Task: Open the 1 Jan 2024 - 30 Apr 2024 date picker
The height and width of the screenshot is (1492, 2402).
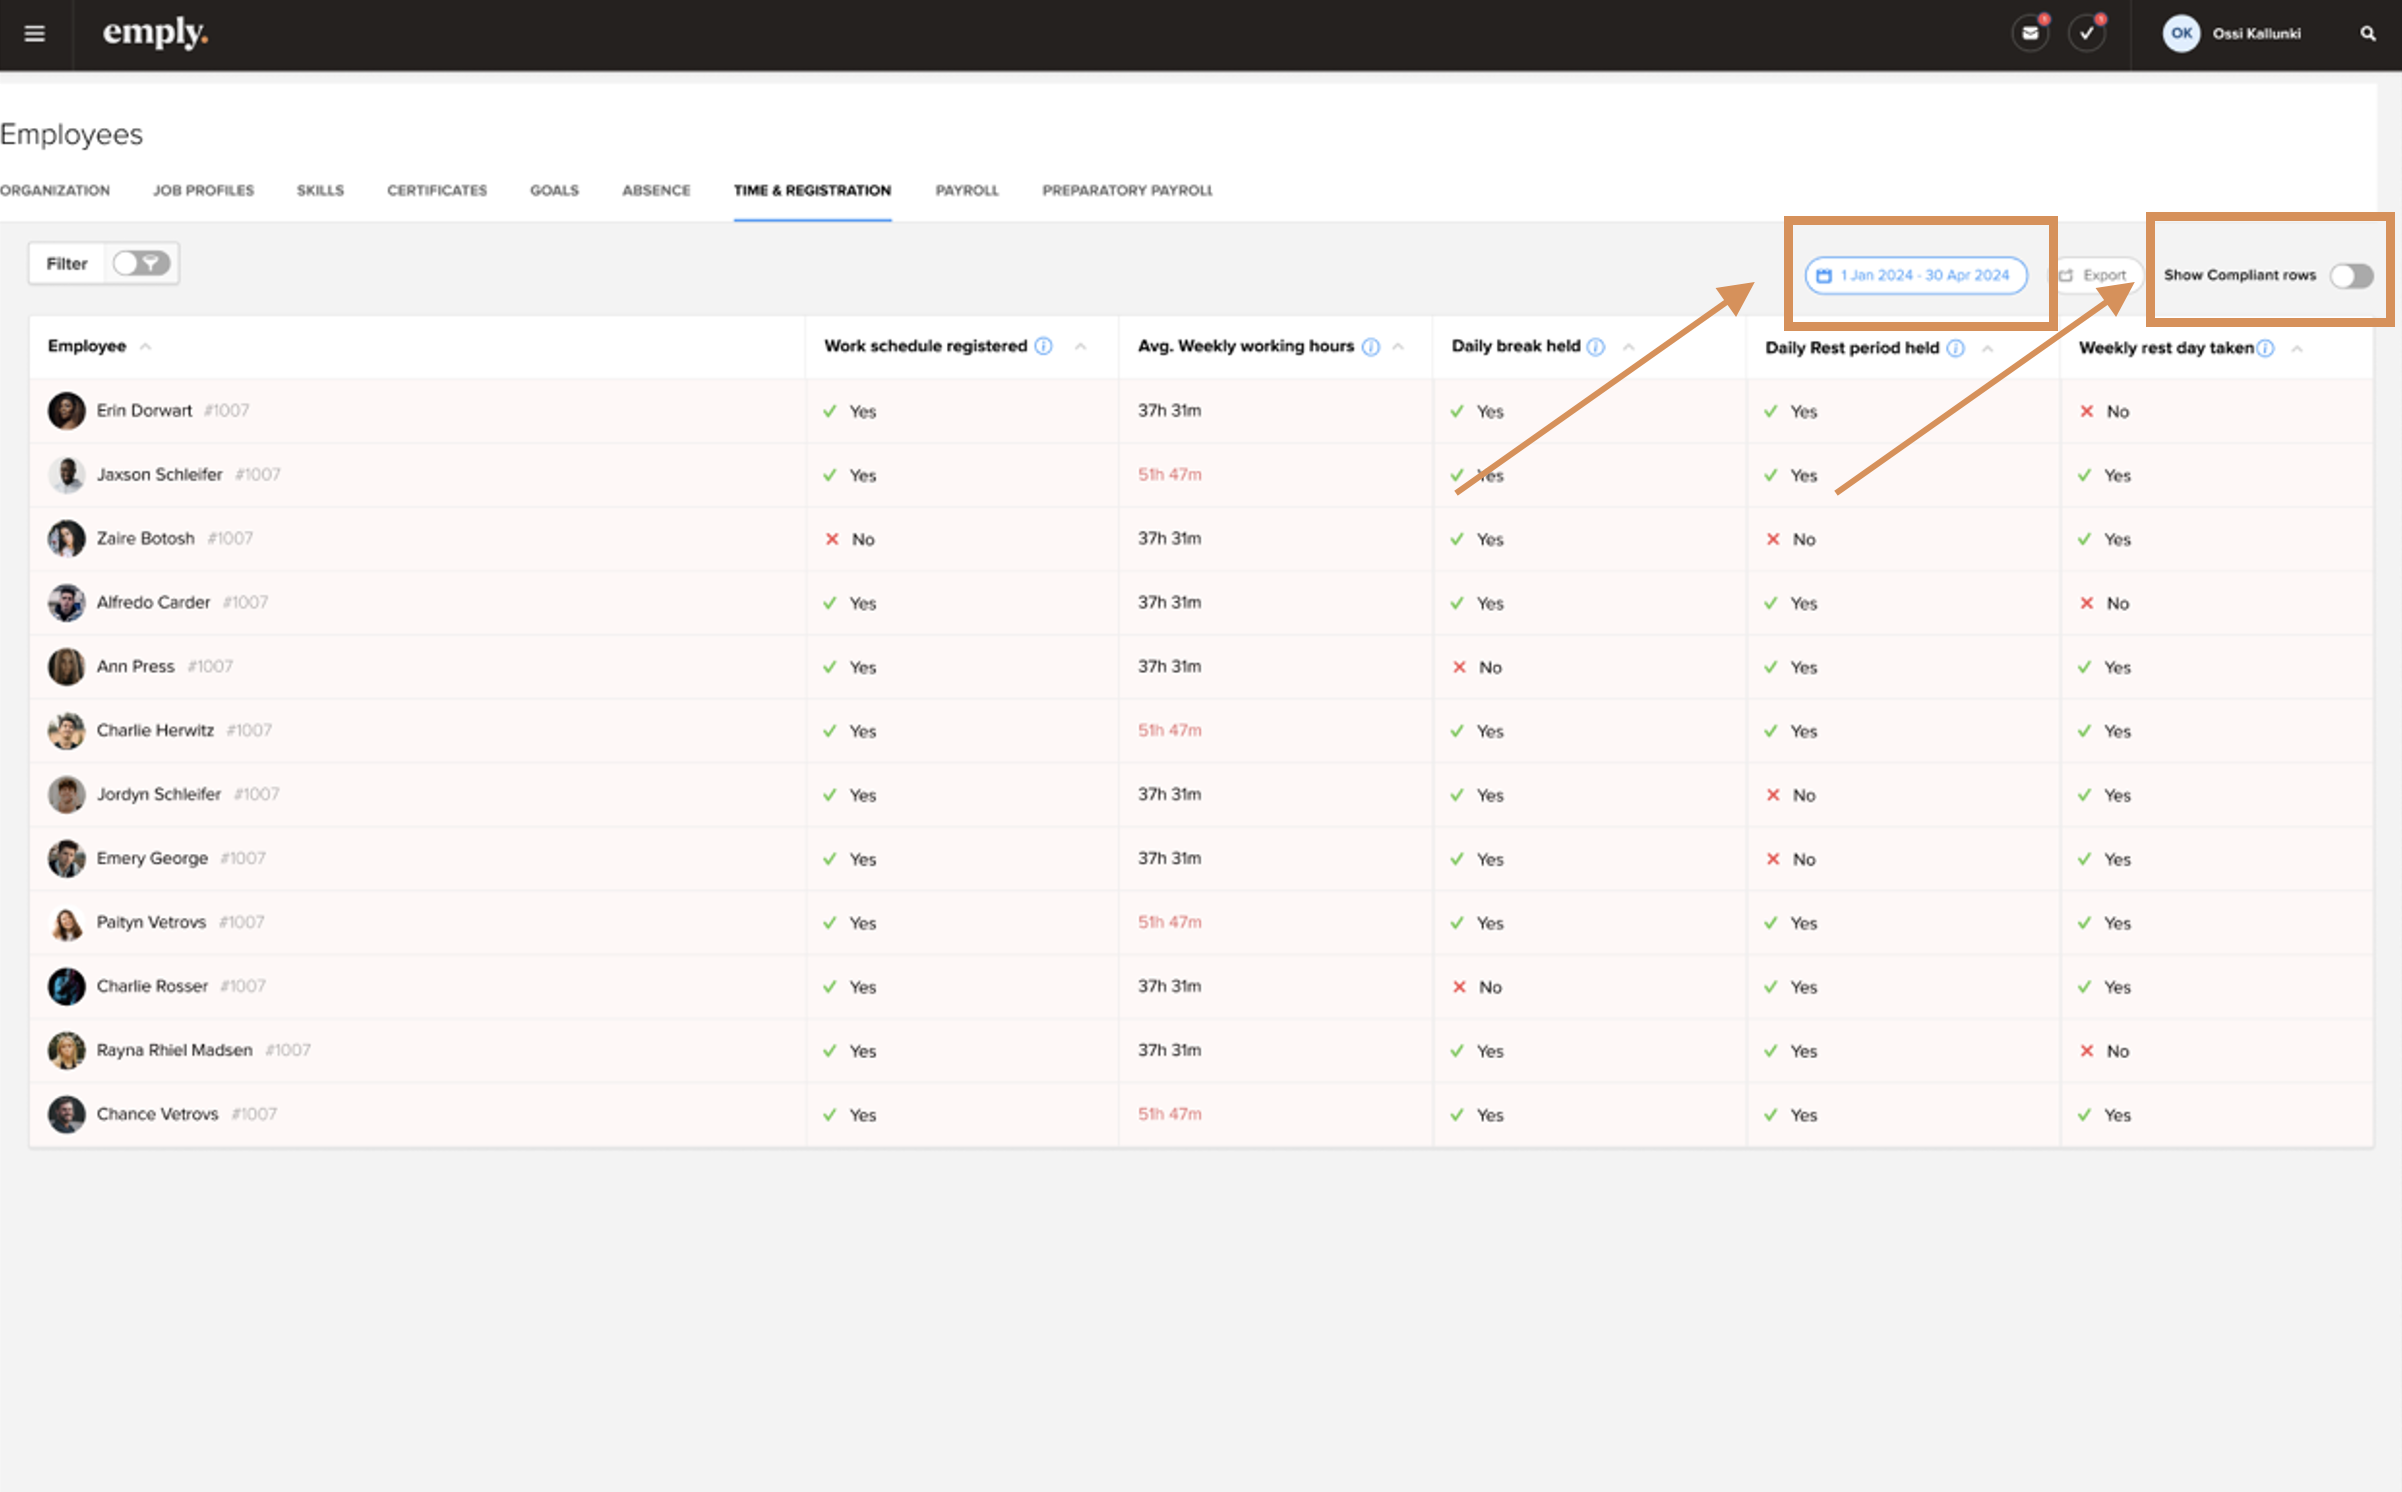Action: (x=1915, y=275)
